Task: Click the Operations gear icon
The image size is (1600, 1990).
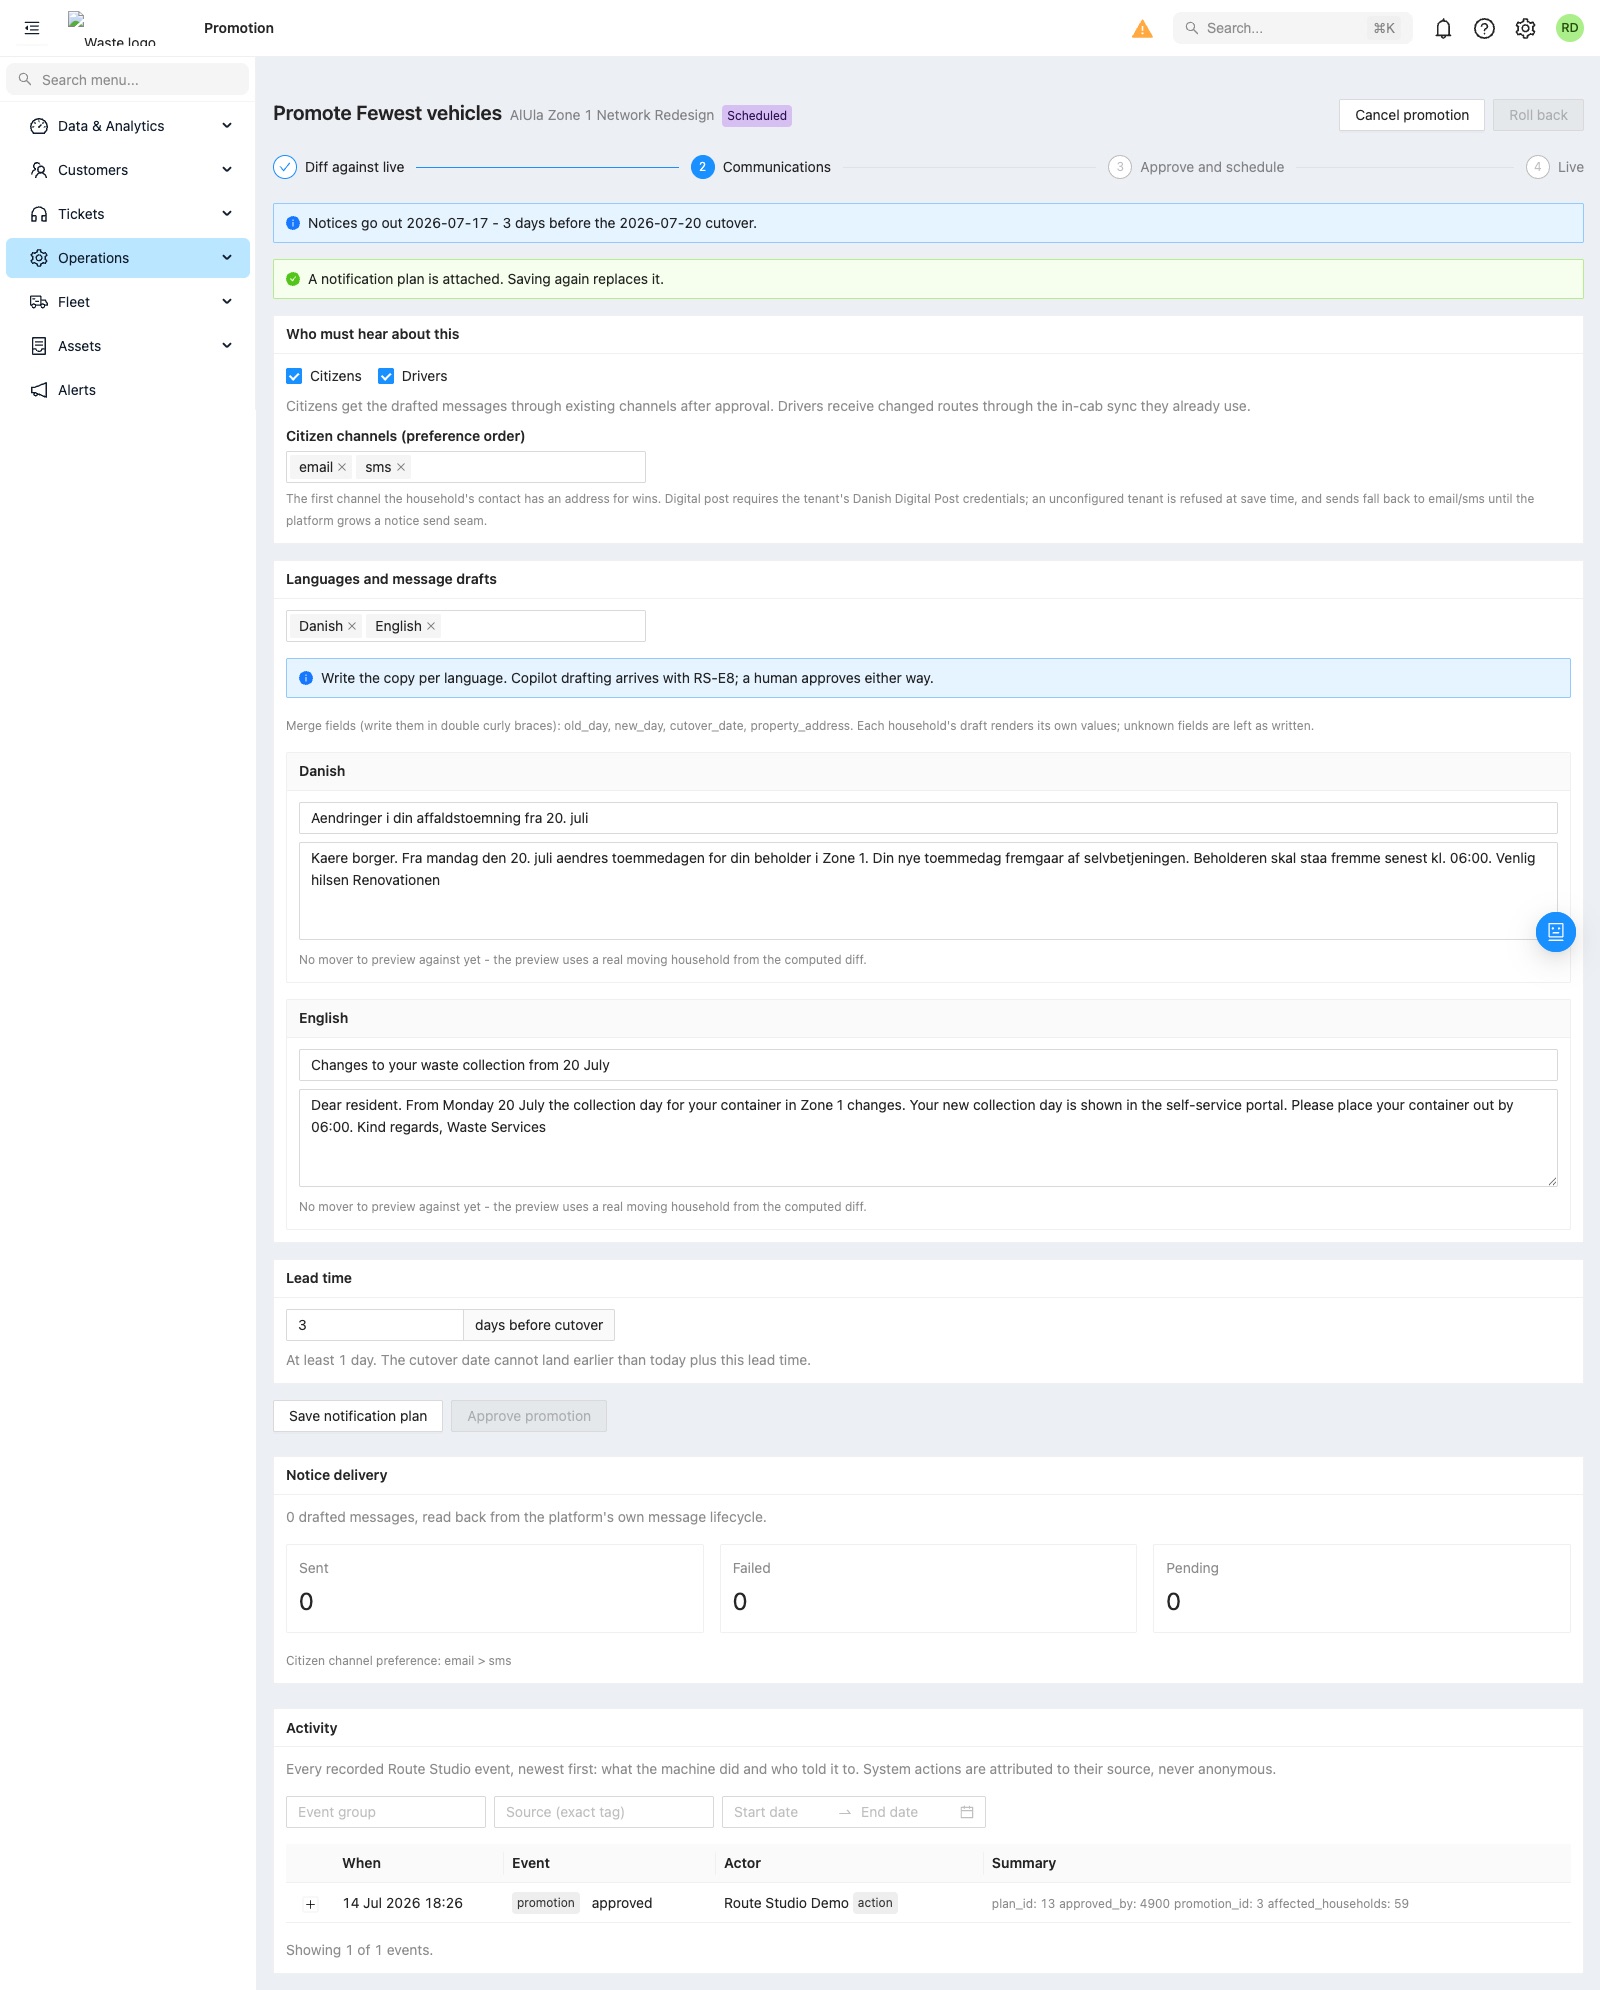Action: click(x=39, y=258)
